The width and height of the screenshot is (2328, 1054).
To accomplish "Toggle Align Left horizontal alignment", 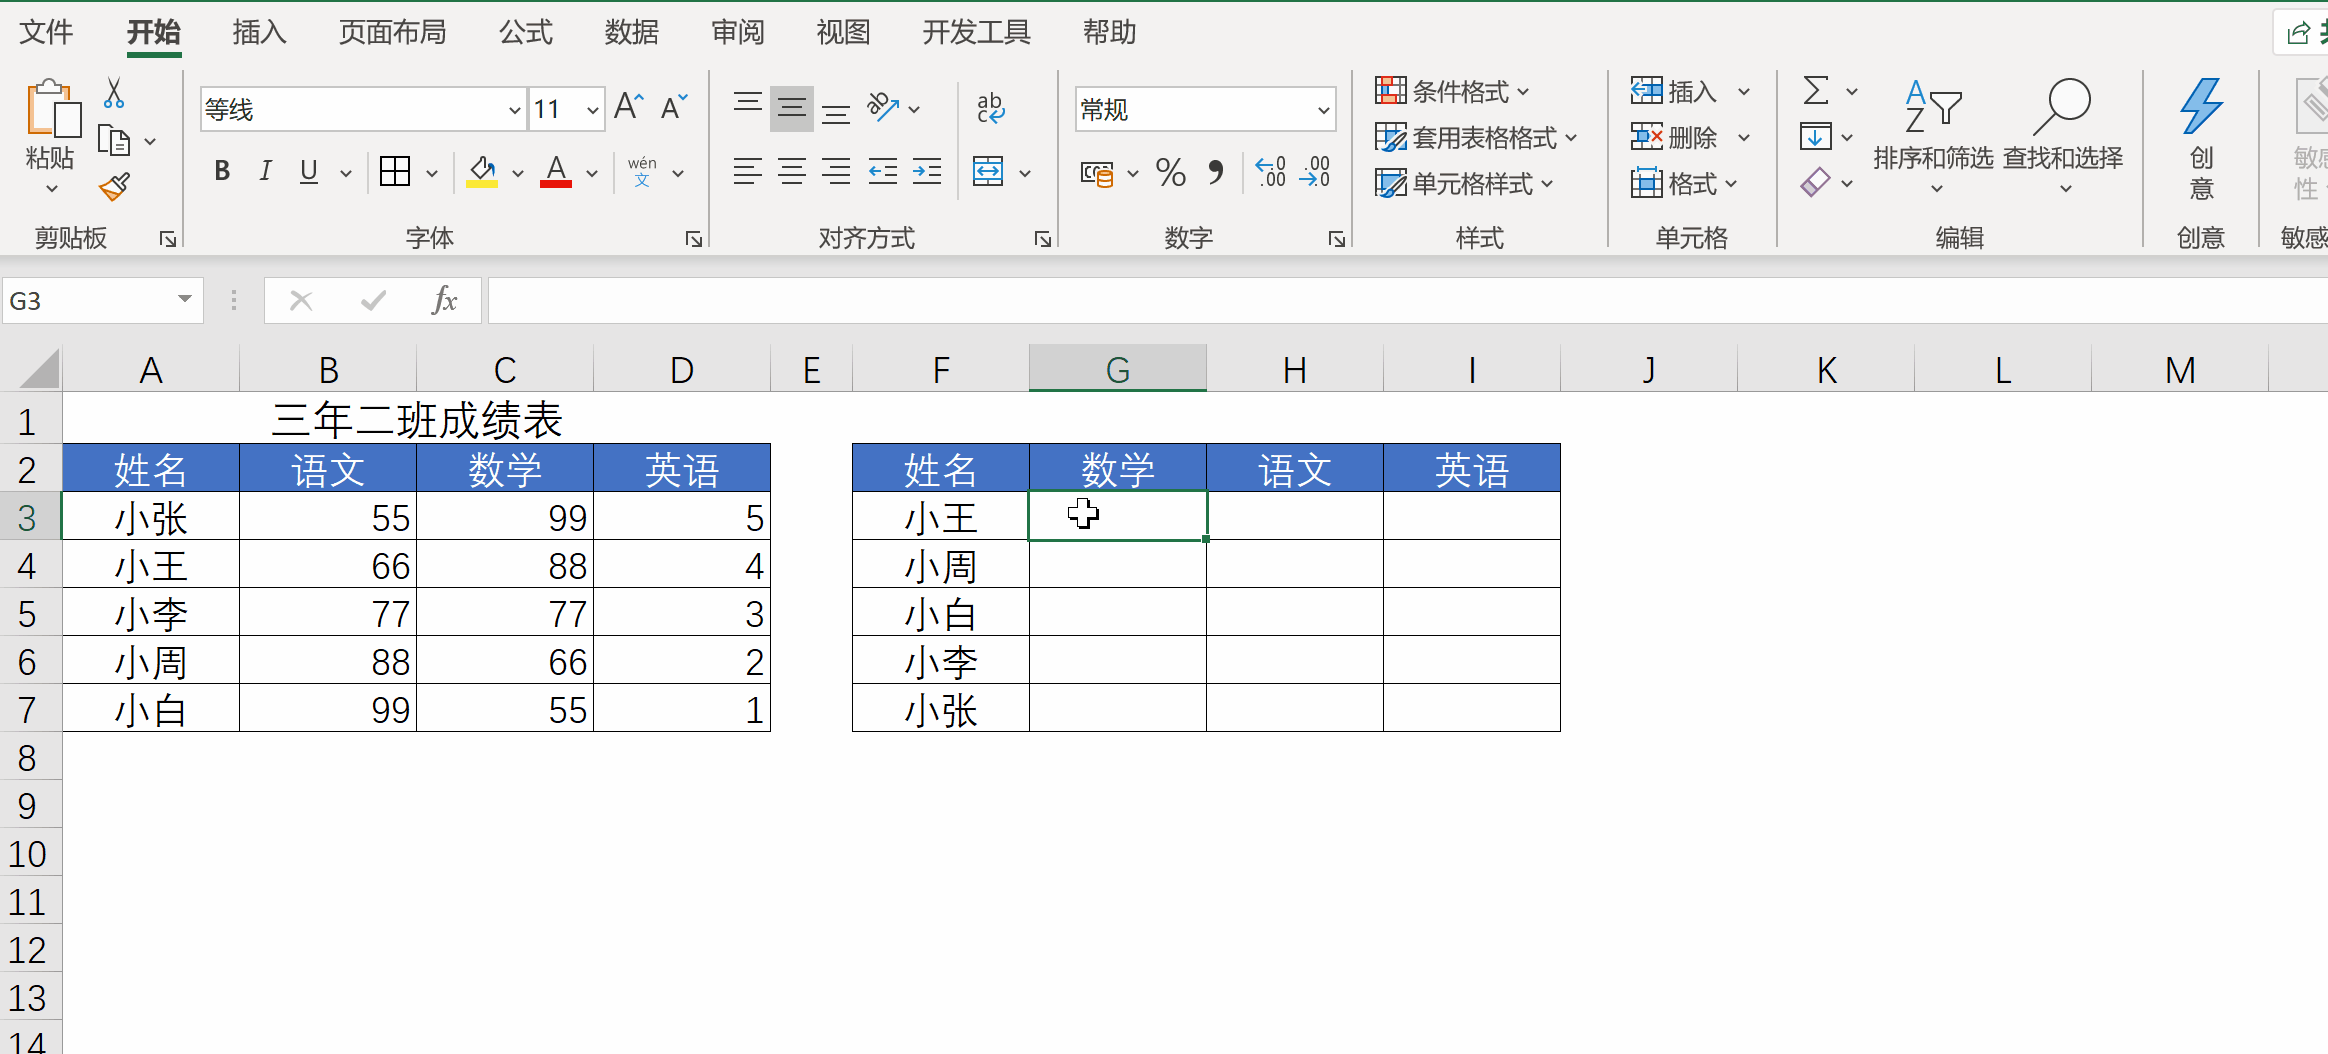I will pyautogui.click(x=747, y=172).
